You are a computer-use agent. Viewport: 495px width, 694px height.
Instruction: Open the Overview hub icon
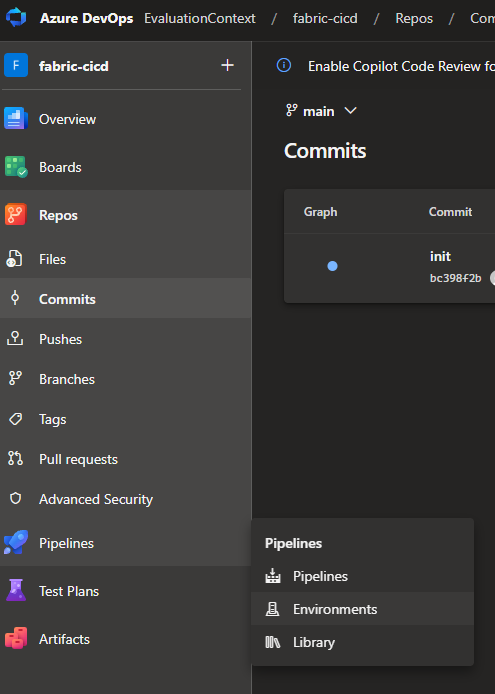[x=16, y=119]
